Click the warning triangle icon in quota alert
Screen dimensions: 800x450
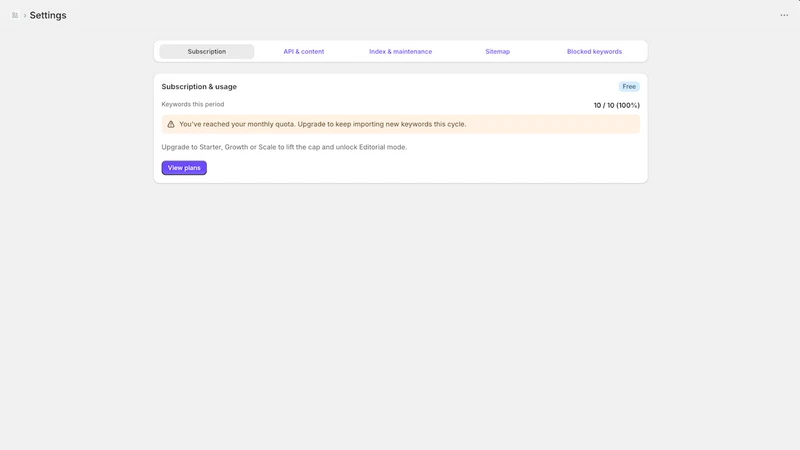(171, 124)
